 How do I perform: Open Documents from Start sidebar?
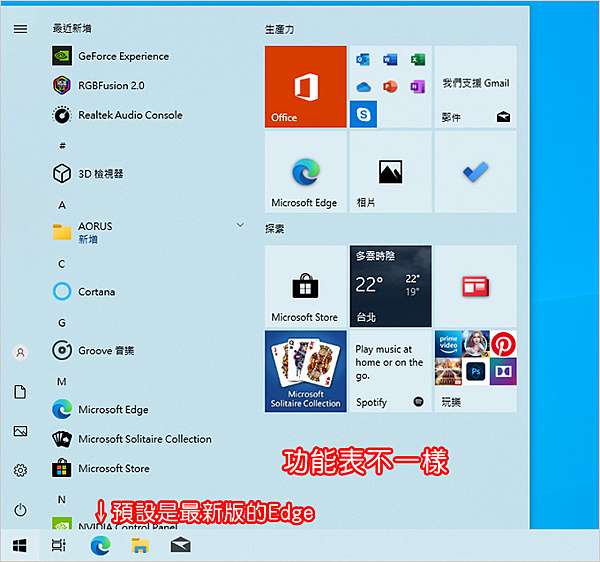[x=20, y=392]
